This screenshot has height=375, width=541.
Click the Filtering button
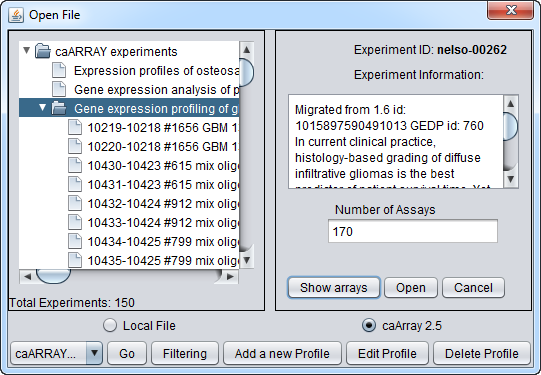click(185, 353)
